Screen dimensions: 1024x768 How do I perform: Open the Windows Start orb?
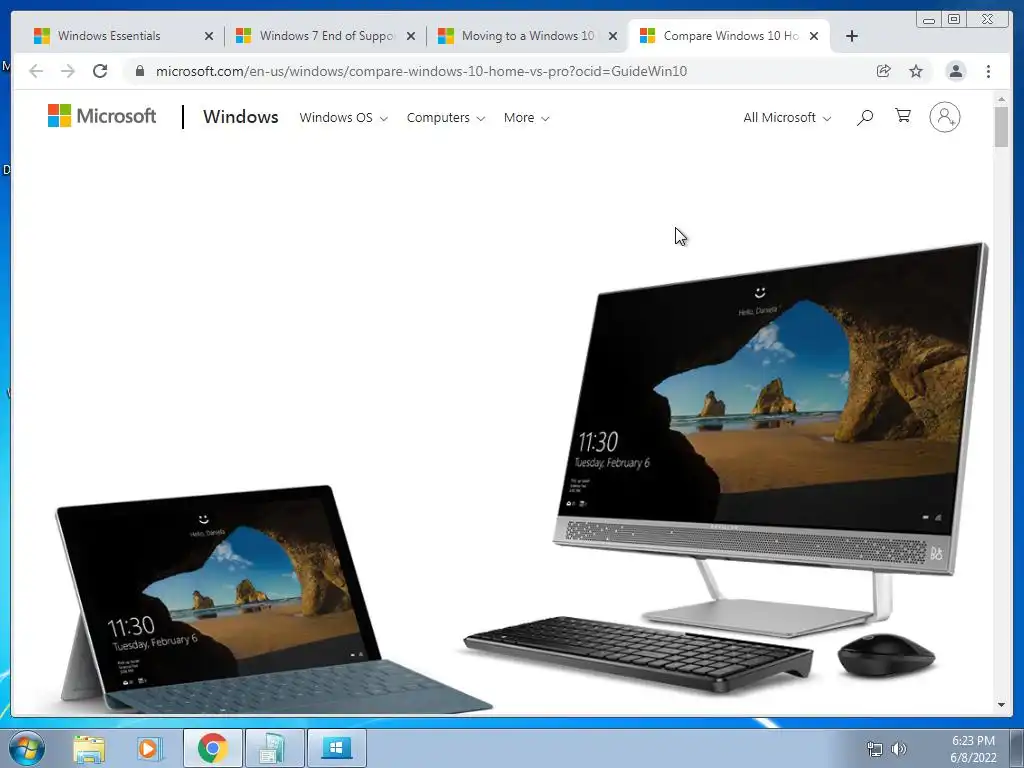pyautogui.click(x=27, y=749)
